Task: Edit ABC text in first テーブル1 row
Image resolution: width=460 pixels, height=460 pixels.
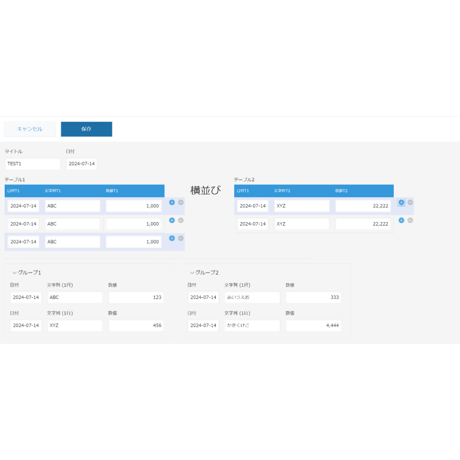Action: [x=72, y=206]
